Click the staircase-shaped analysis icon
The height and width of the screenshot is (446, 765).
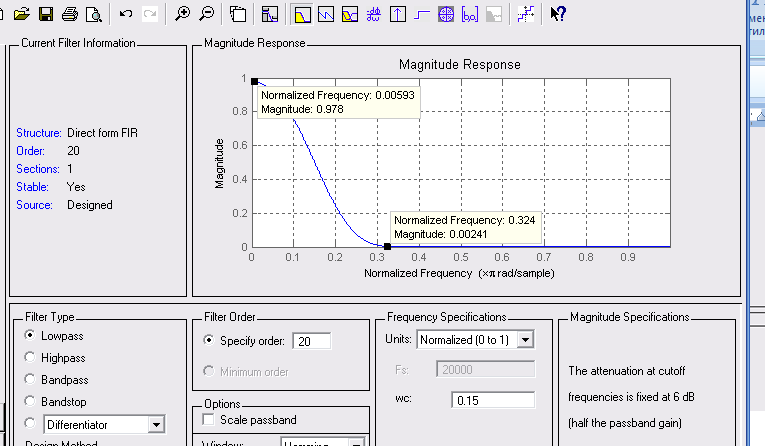pyautogui.click(x=526, y=14)
